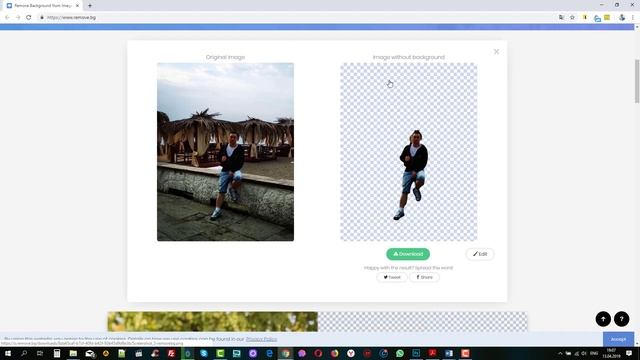
Task: Switch to Chrome on the taskbar
Action: [285, 353]
